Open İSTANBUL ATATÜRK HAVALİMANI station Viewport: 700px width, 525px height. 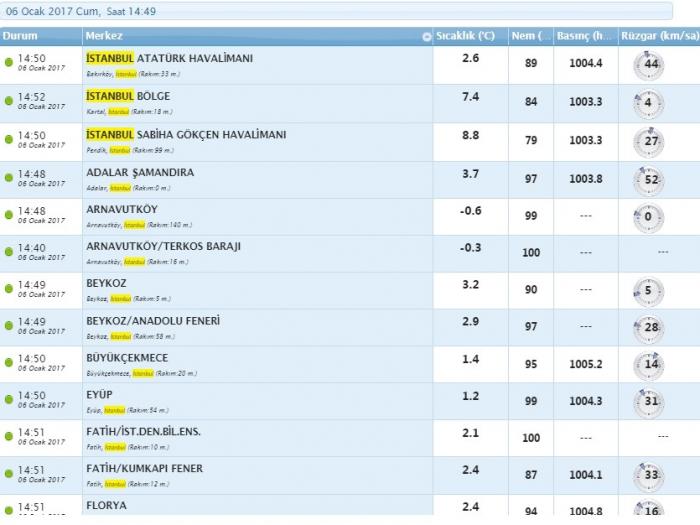[169, 58]
